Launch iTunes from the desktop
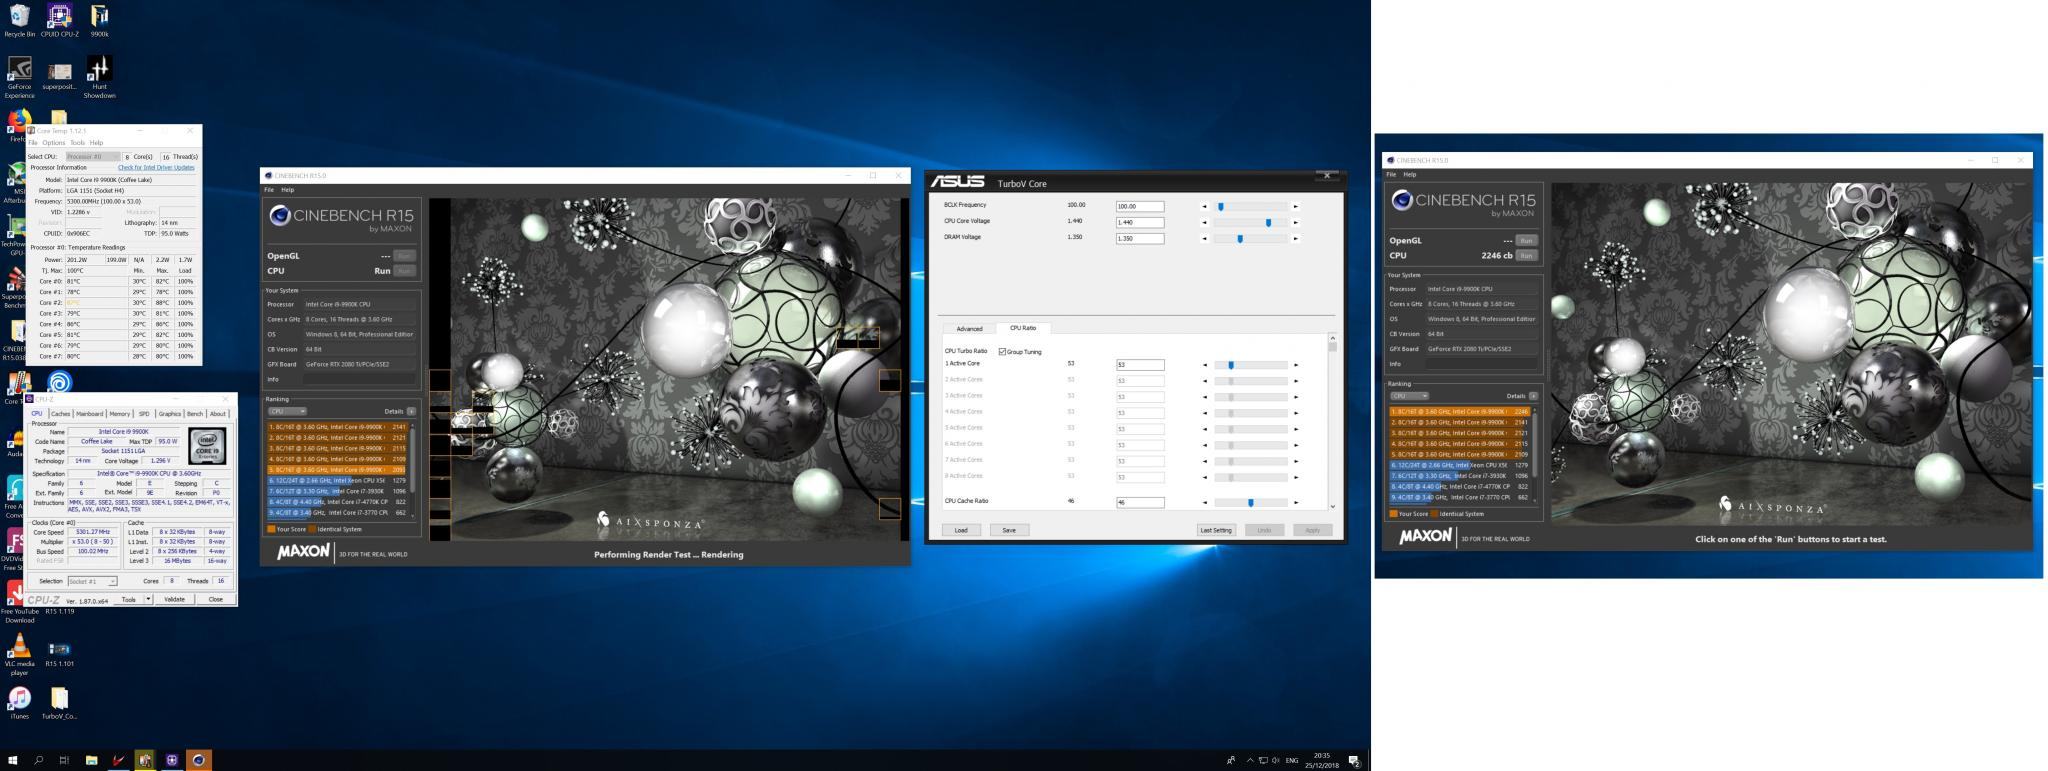 point(19,703)
